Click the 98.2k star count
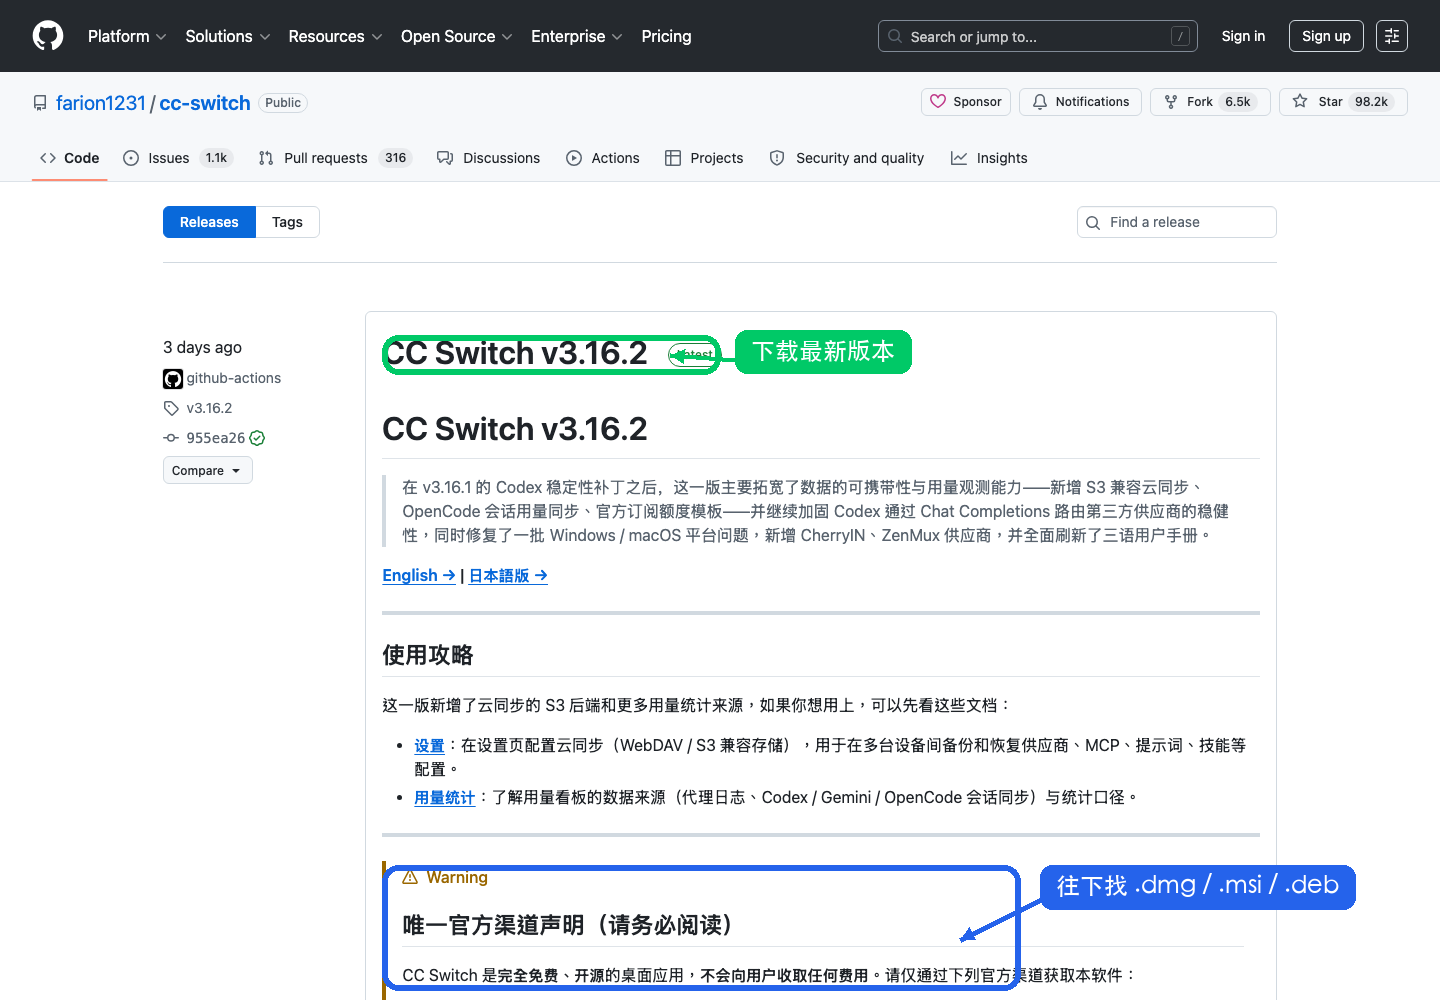Screen dimensions: 1440x1000 [x=1371, y=102]
